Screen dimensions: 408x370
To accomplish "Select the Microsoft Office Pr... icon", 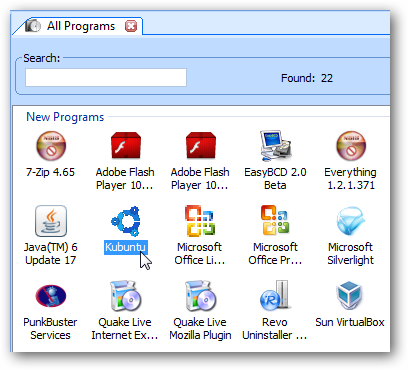I will pyautogui.click(x=275, y=221).
